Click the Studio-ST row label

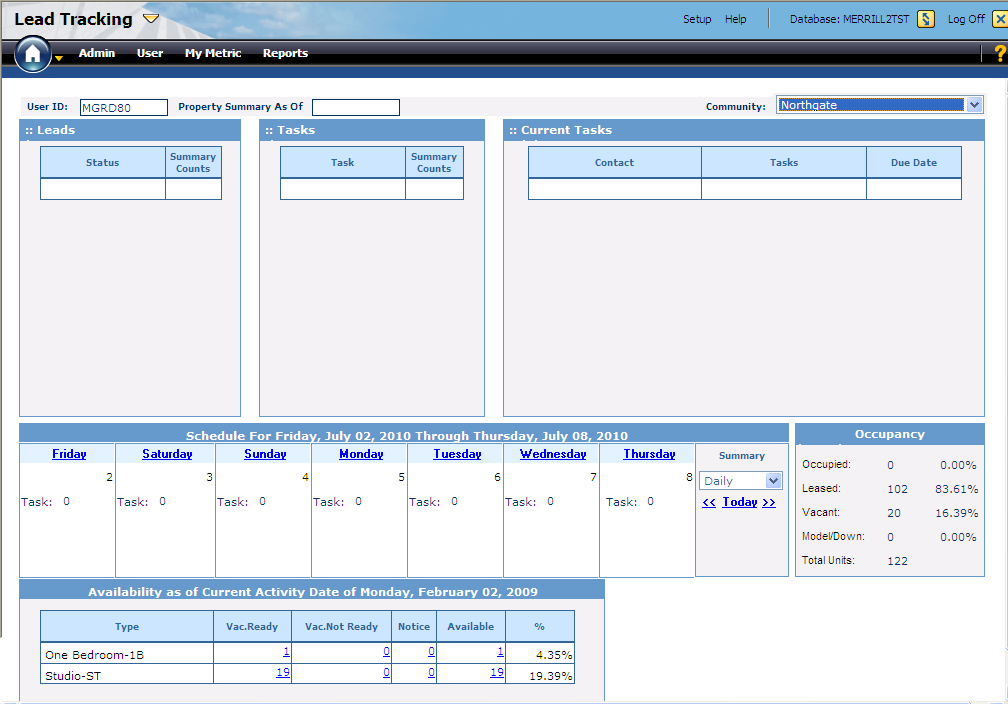click(x=73, y=676)
